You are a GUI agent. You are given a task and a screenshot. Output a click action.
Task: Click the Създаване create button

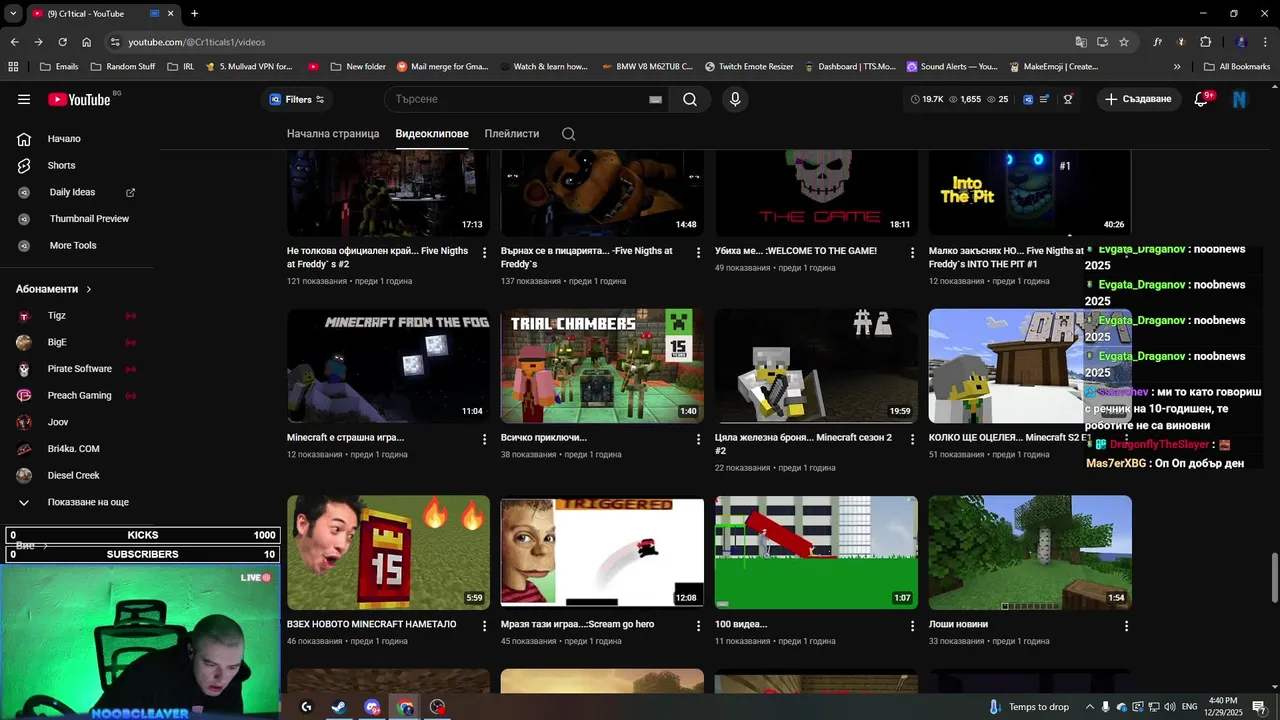pyautogui.click(x=1138, y=99)
